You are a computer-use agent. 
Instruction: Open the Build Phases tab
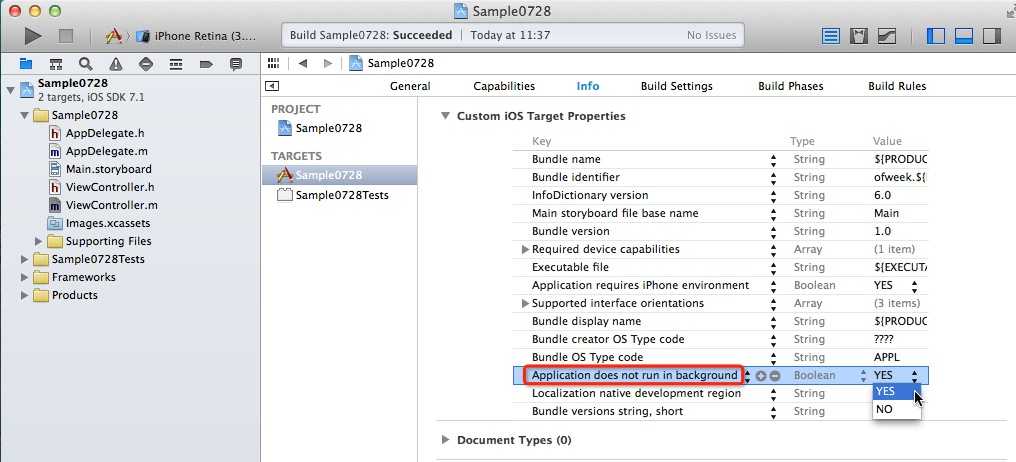click(x=791, y=86)
